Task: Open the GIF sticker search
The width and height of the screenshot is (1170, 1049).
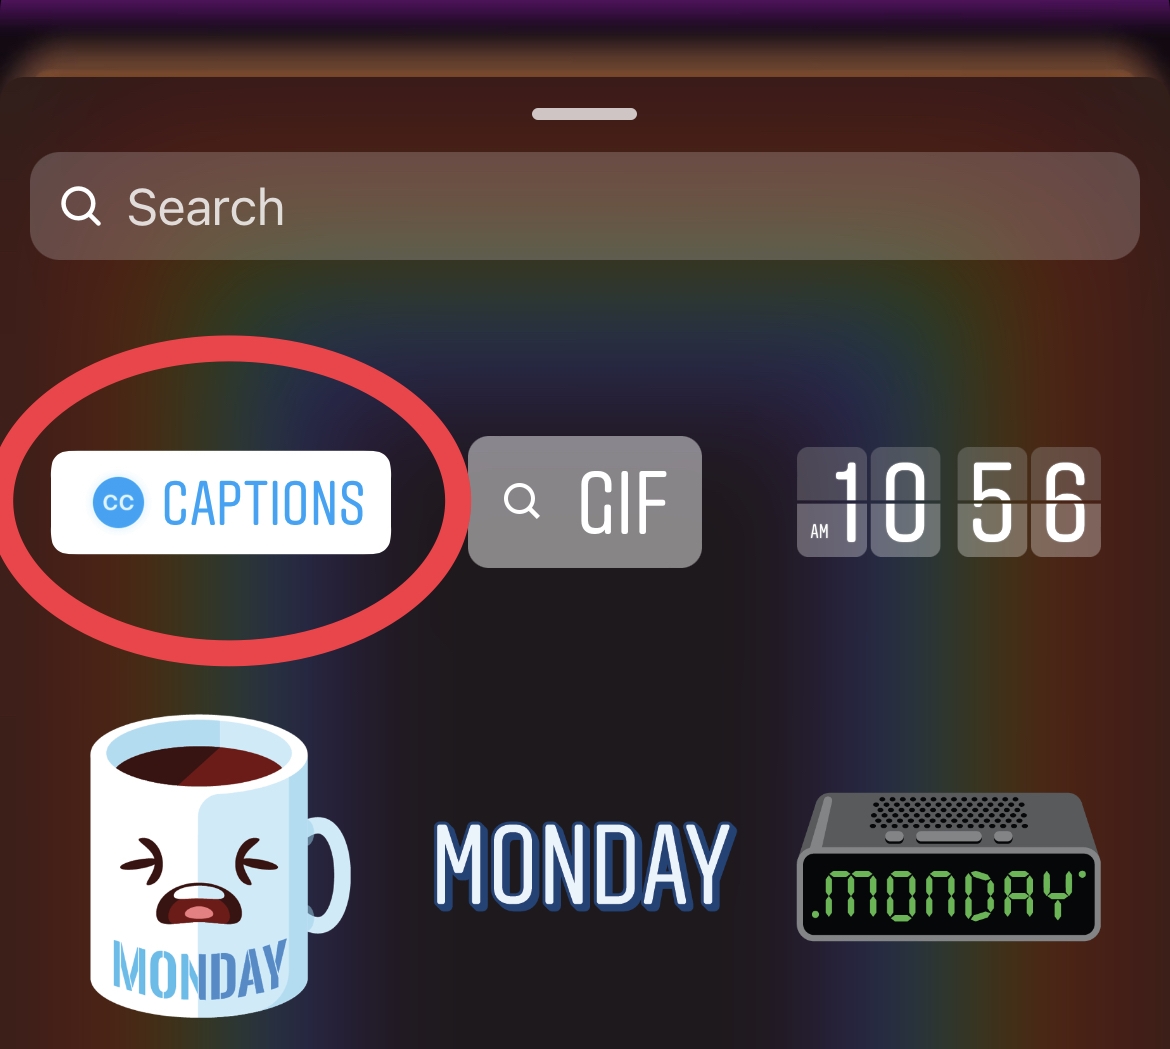Action: 584,501
